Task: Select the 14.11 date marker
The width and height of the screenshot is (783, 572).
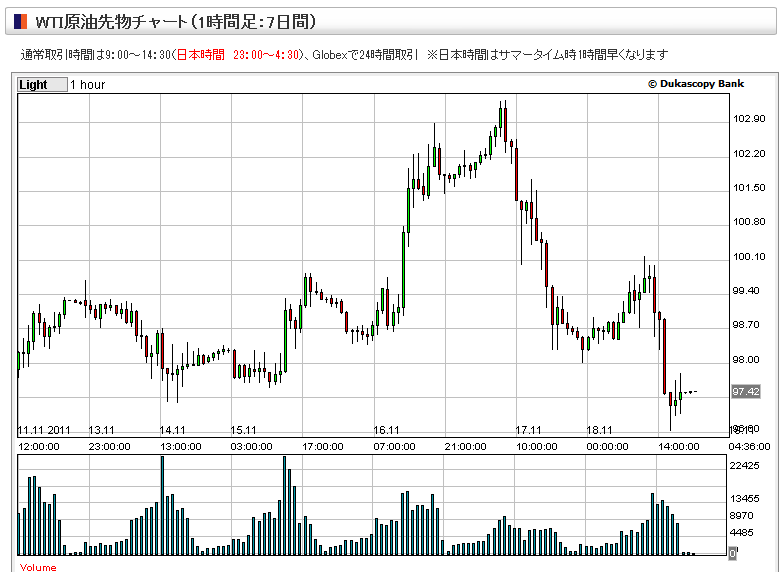Action: click(x=174, y=430)
